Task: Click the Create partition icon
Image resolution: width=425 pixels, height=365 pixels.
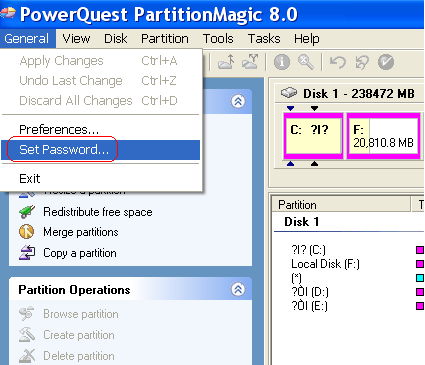Action: point(27,335)
